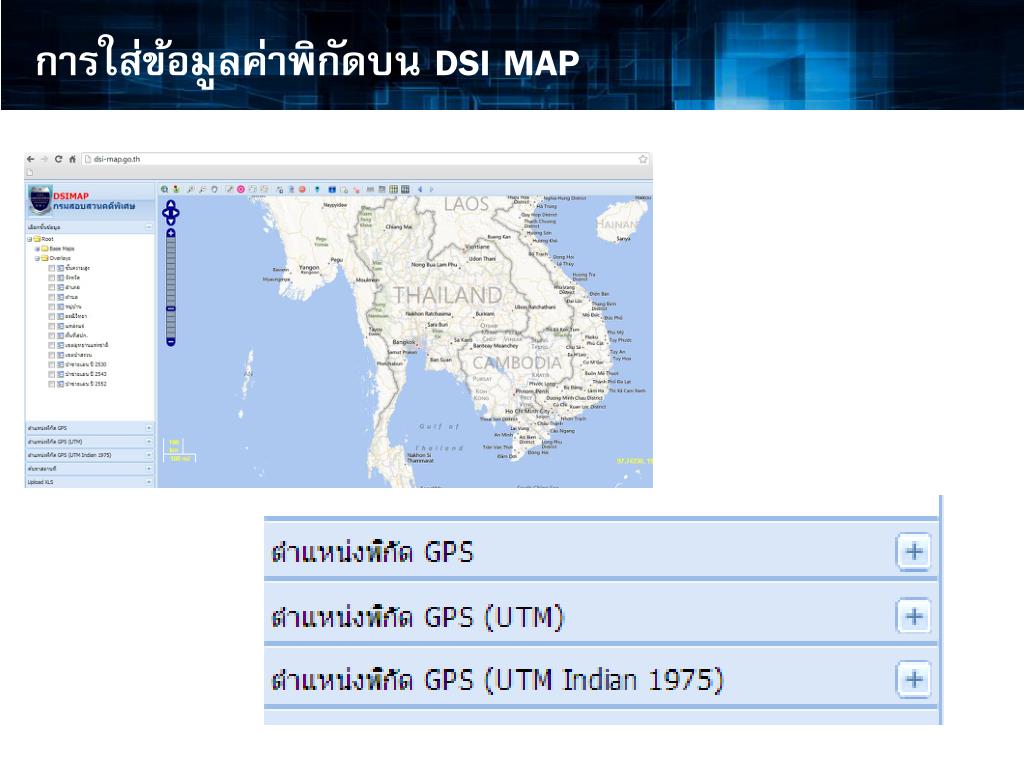
Task: Toggle the ตำบล subdistrict layer checkbox
Action: pyautogui.click(x=52, y=297)
